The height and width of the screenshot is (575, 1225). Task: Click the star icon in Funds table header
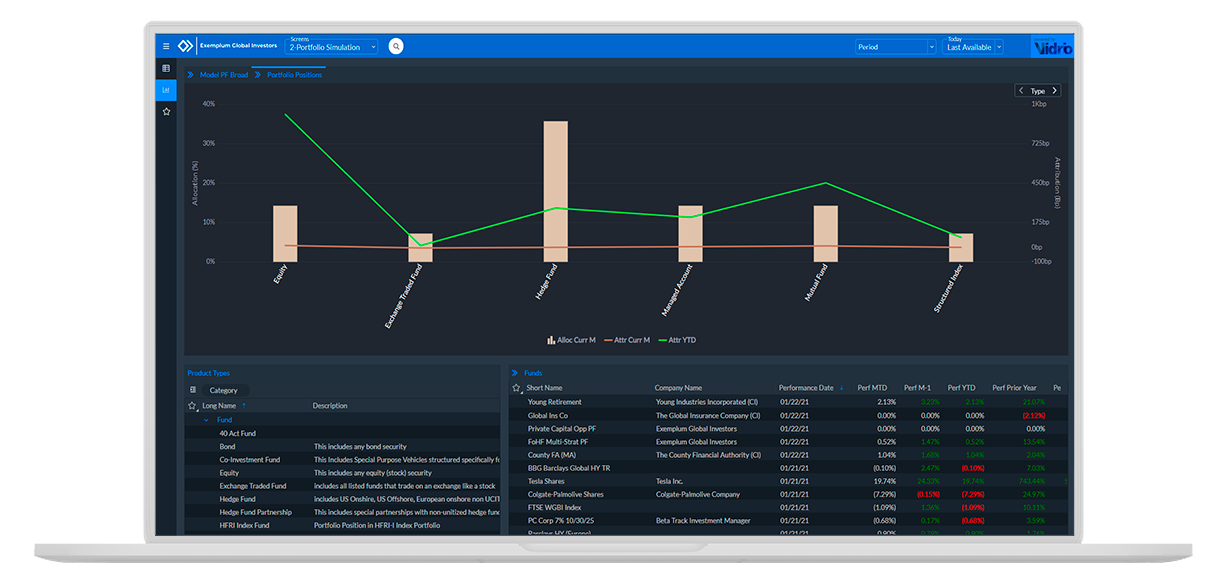pos(516,388)
